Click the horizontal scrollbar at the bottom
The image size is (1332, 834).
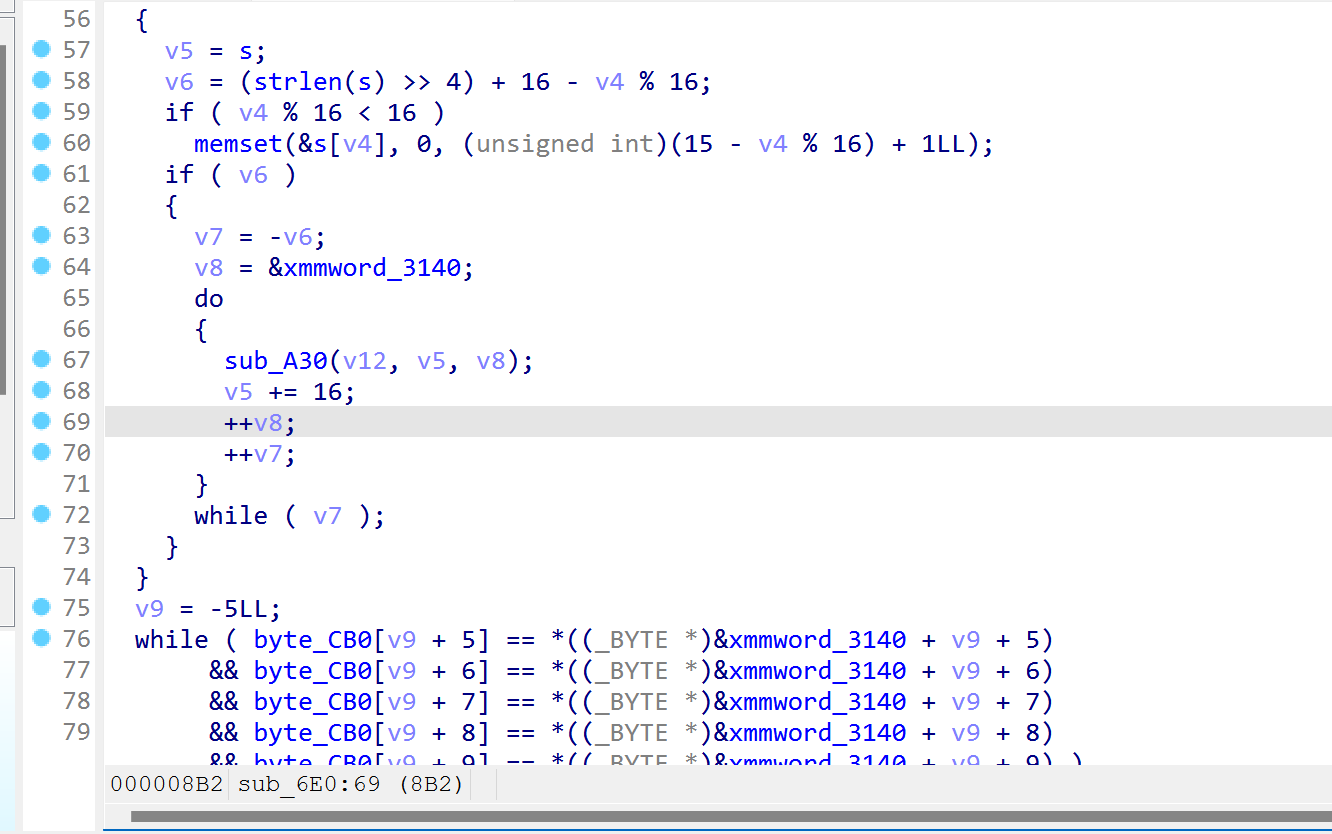[700, 817]
